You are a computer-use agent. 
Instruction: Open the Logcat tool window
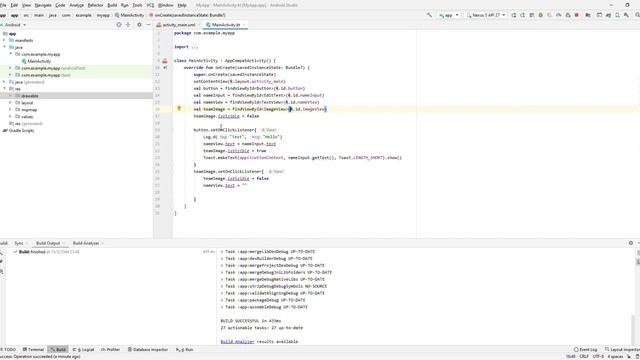pos(83,350)
